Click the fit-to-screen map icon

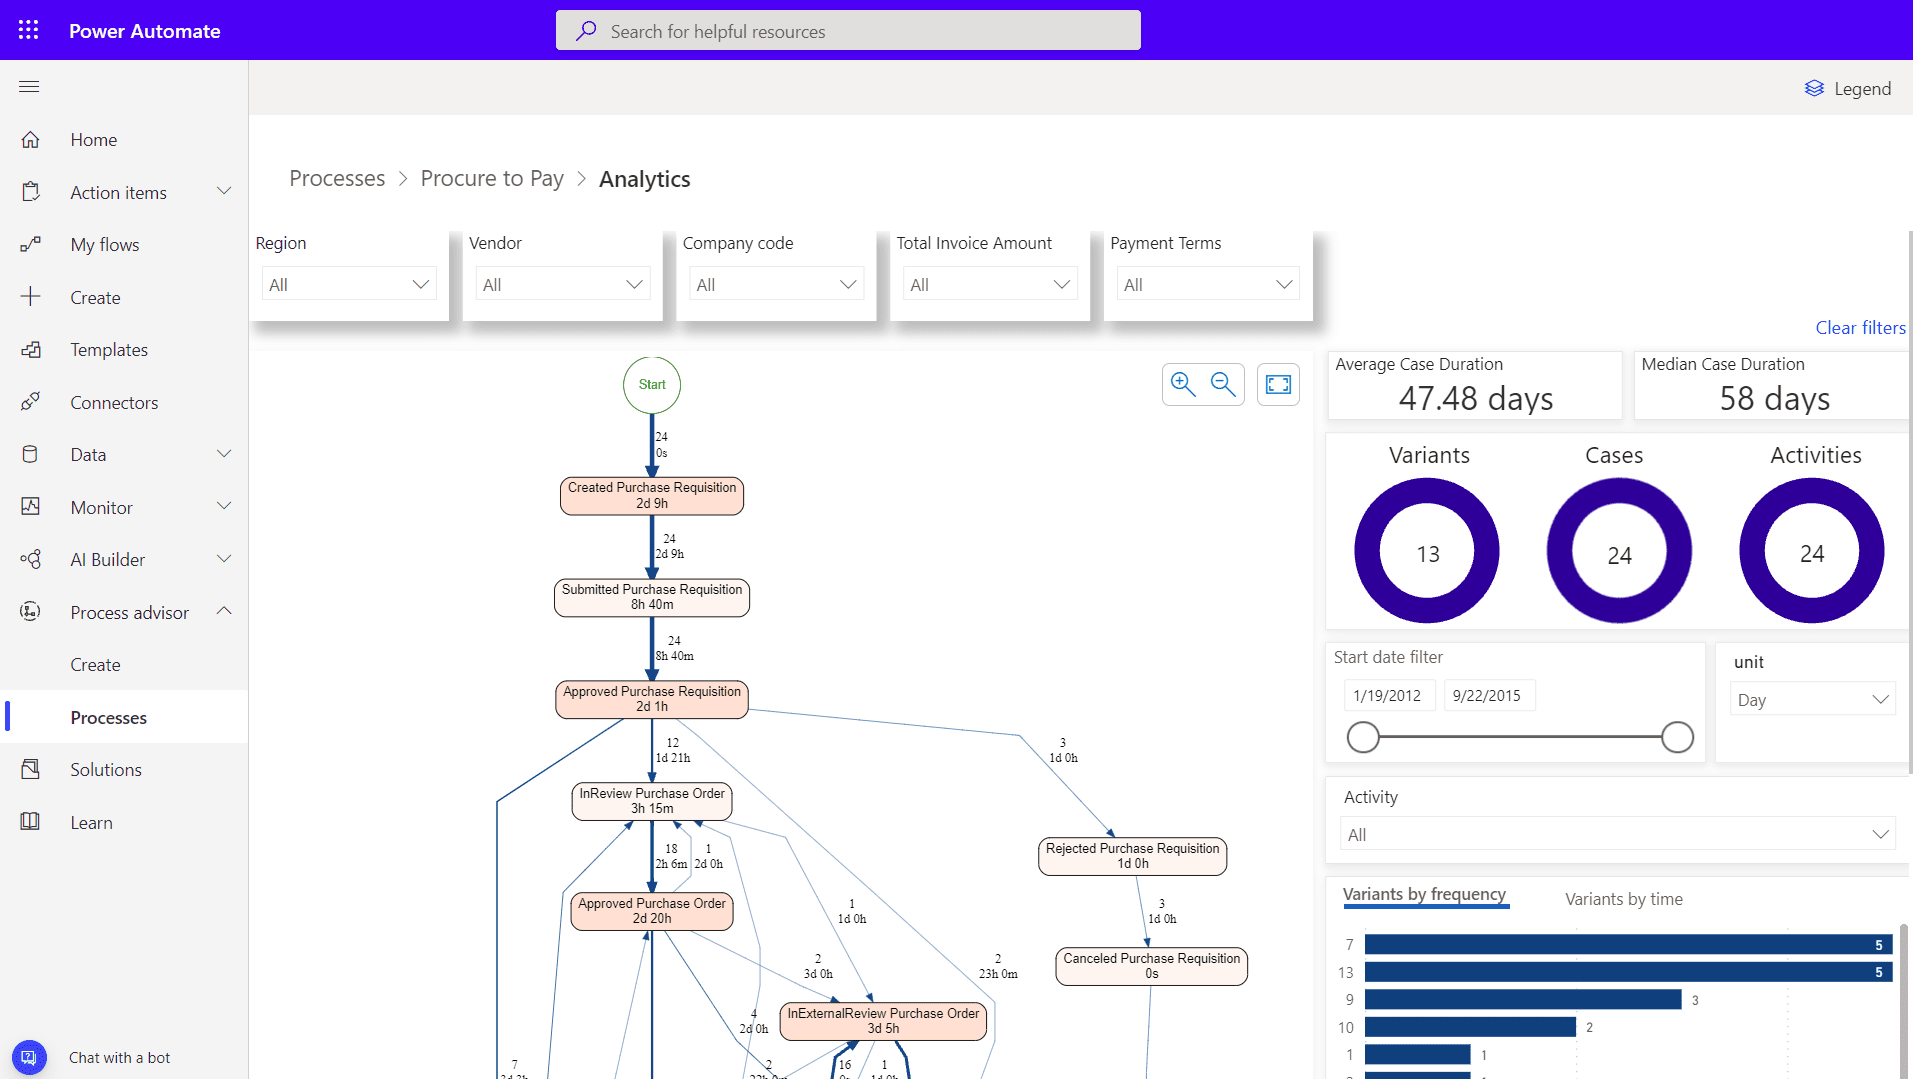1278,384
